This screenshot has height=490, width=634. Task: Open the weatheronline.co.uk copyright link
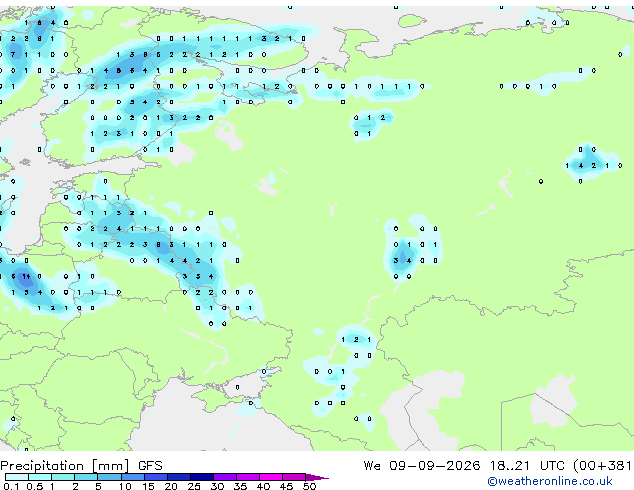550,481
